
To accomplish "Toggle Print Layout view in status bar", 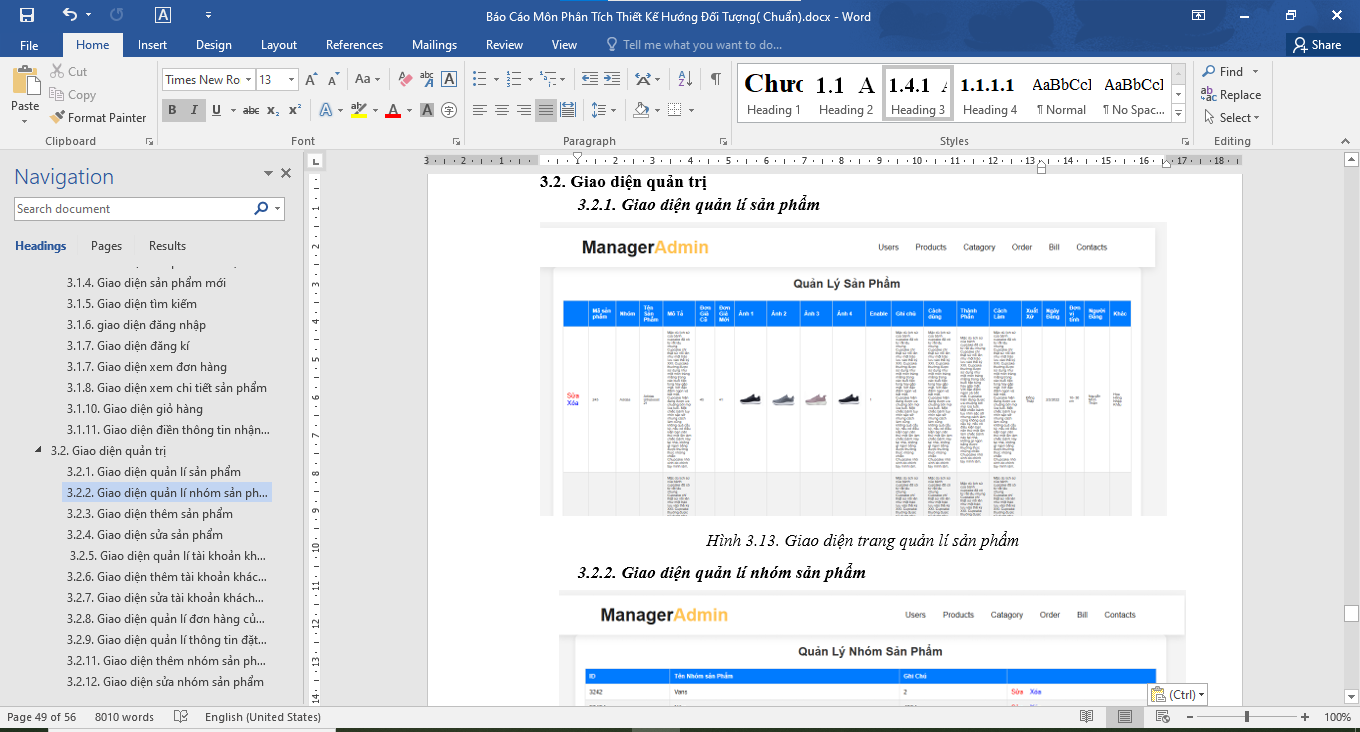I will pos(1126,717).
